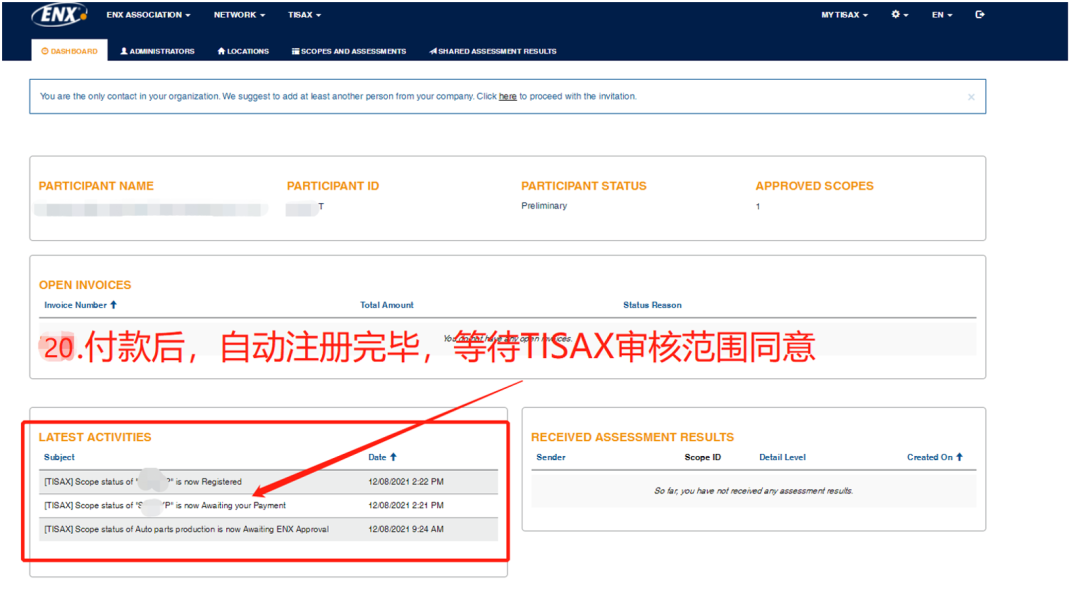Open the settings gear menu
This screenshot has width=1080, height=592.
[x=900, y=14]
